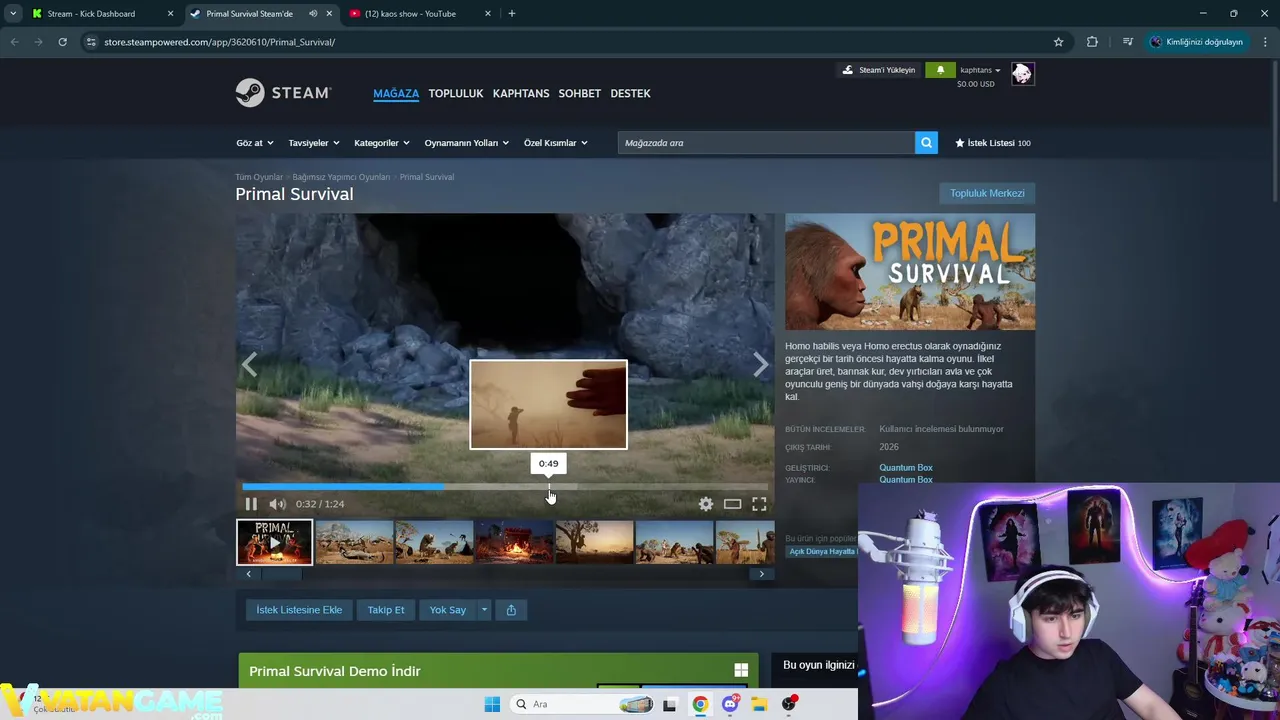Expand the Özel Kısımlar dropdown
Image resolution: width=1280 pixels, height=720 pixels.
click(556, 143)
